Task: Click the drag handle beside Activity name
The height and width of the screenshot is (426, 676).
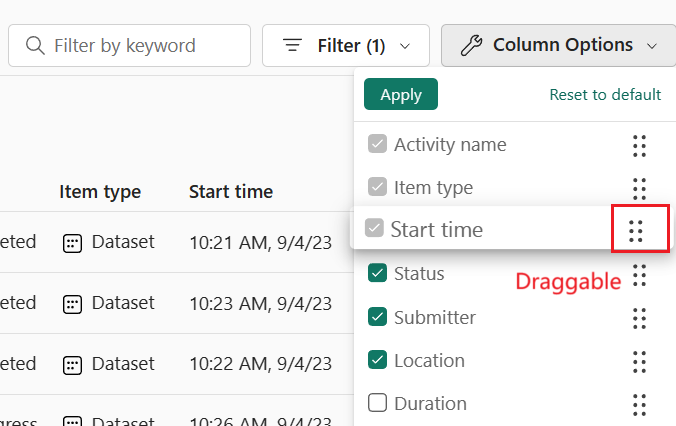Action: tap(639, 145)
